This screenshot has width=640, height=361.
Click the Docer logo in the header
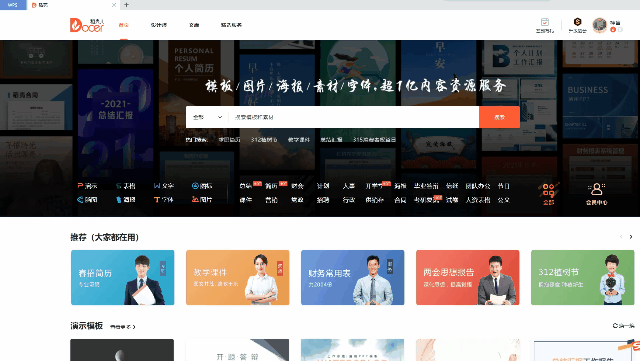click(87, 25)
